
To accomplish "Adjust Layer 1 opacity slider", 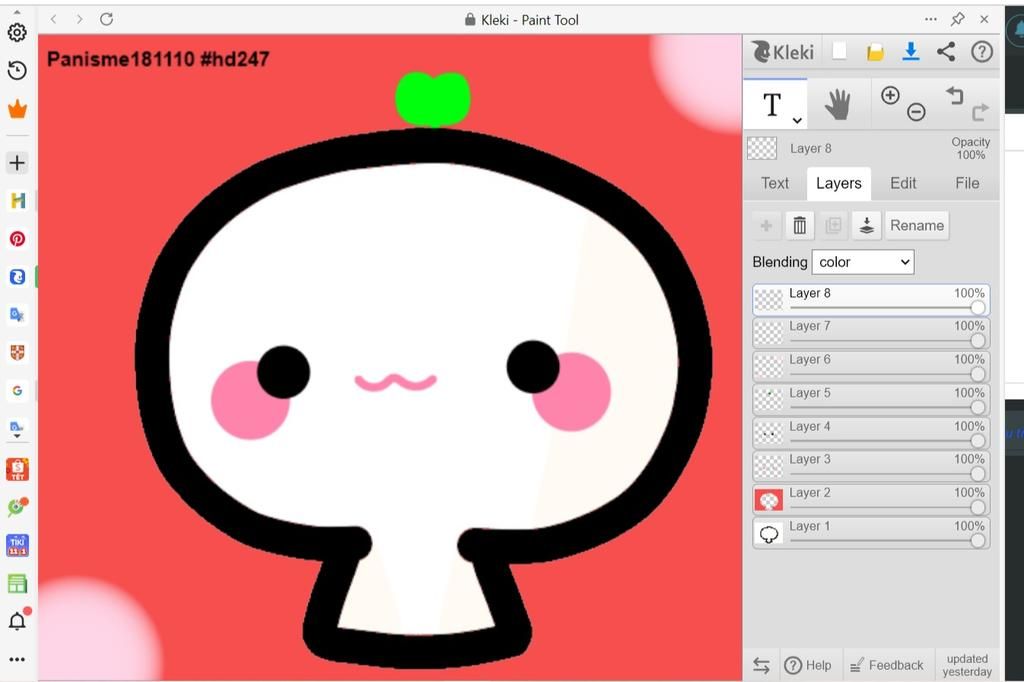I will 978,540.
